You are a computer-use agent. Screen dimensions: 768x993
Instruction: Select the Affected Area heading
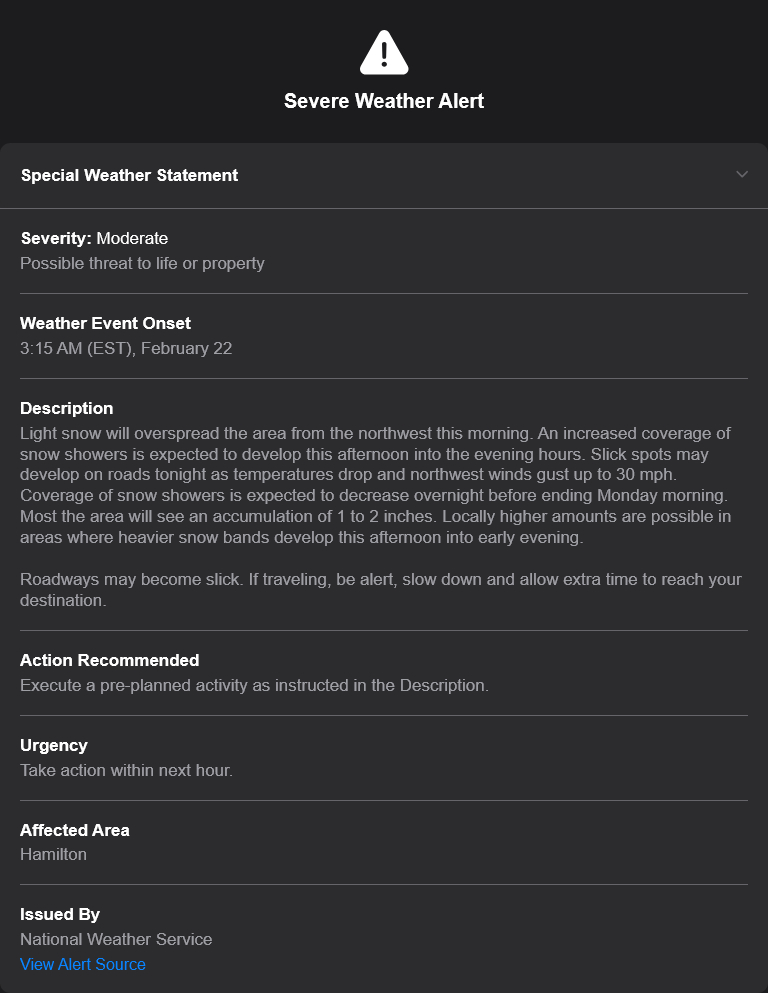(x=74, y=830)
